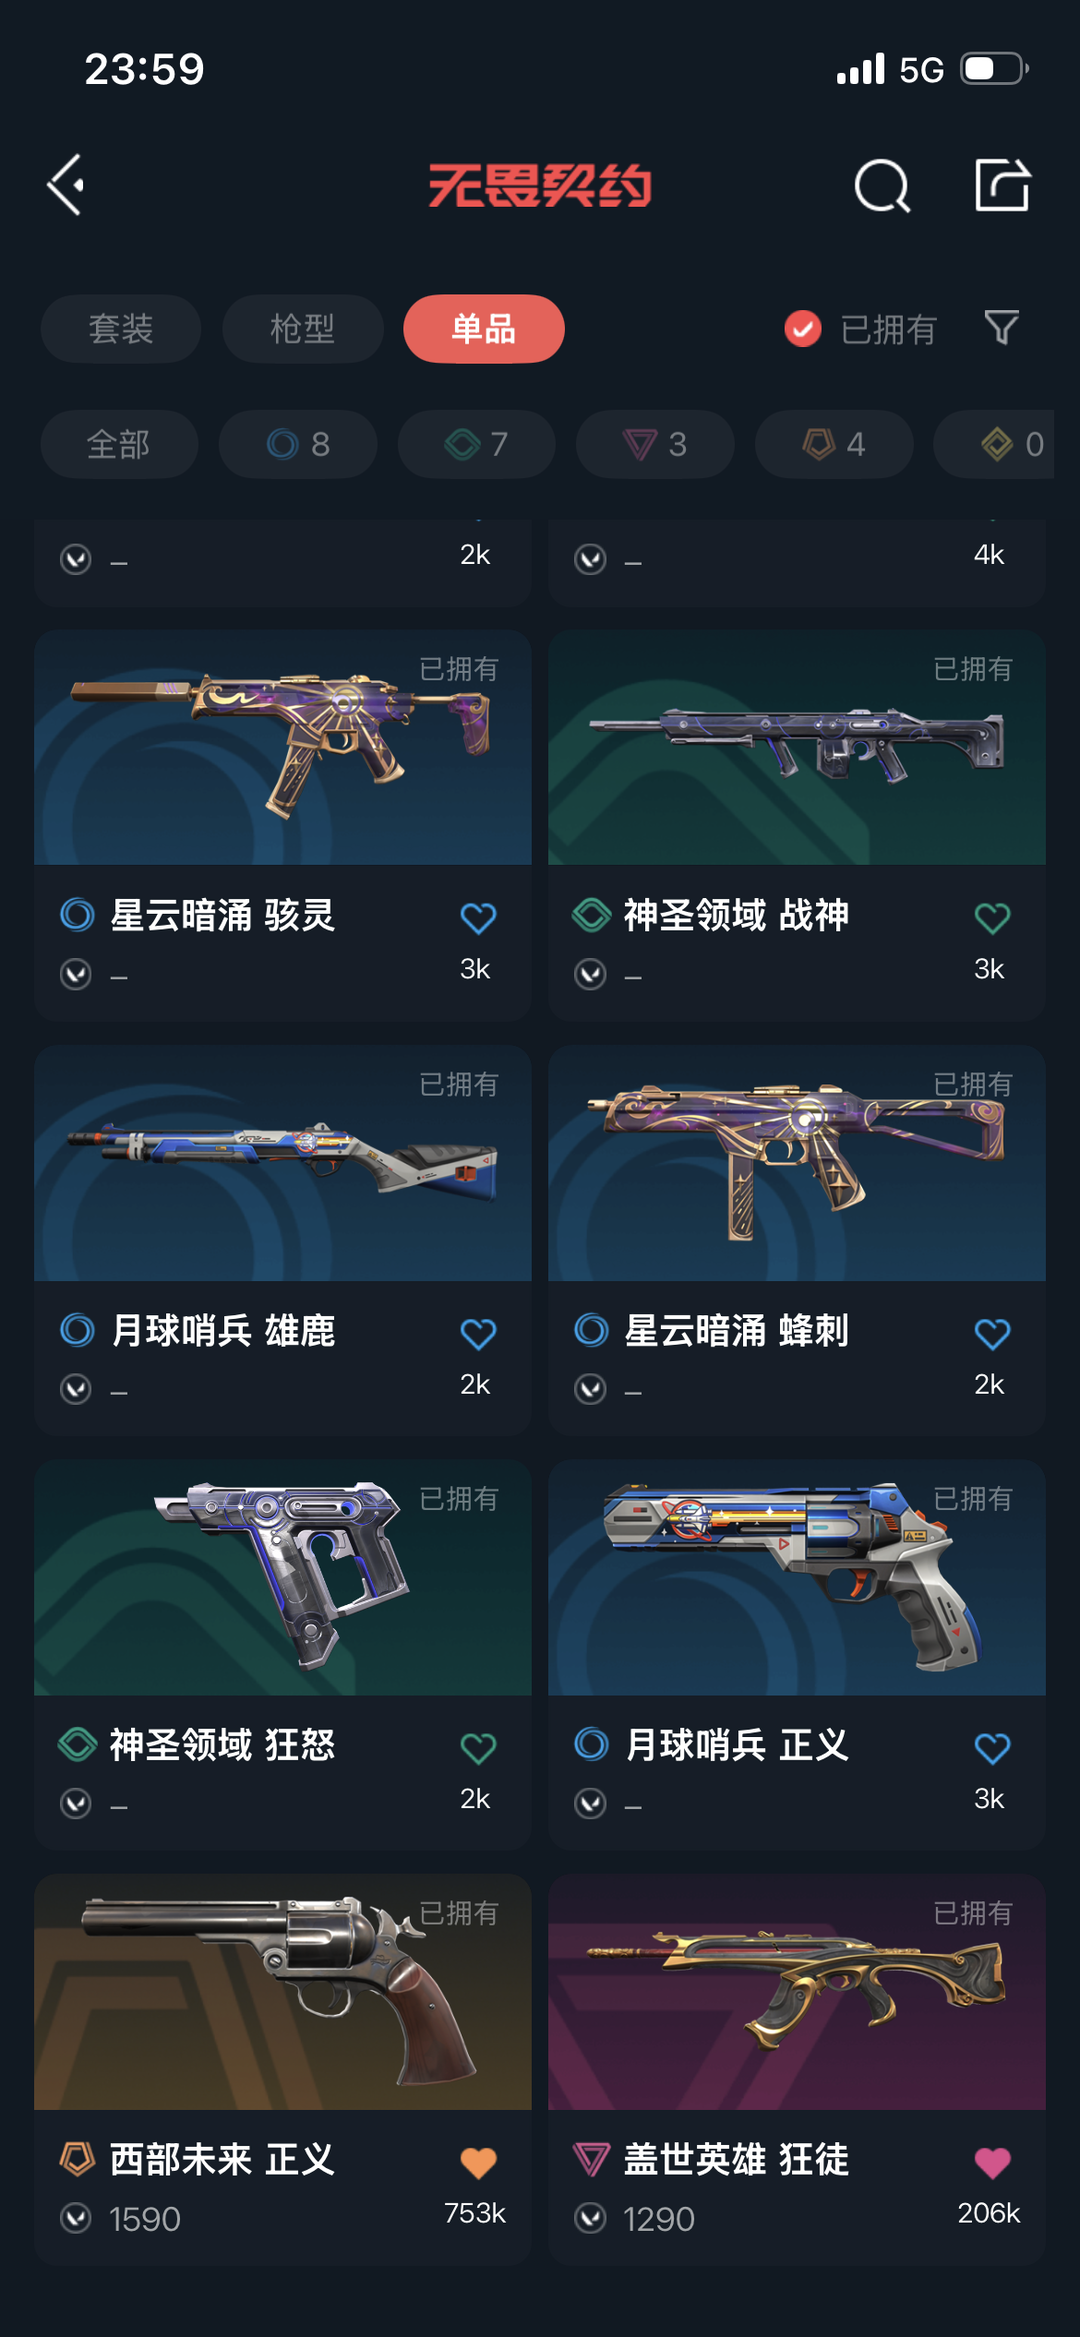The height and width of the screenshot is (2337, 1080).
Task: Unlike the 西部未来 正义 orange heart
Action: pos(478,2163)
